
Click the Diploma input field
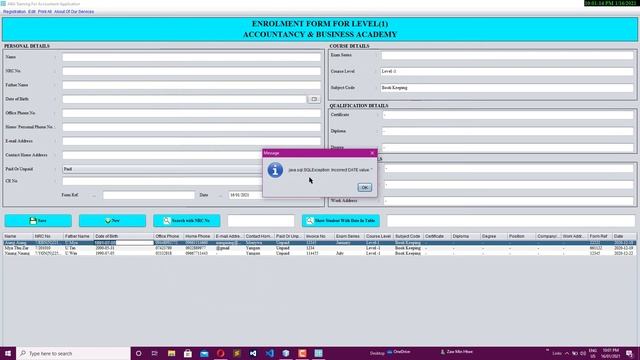[x=508, y=131]
